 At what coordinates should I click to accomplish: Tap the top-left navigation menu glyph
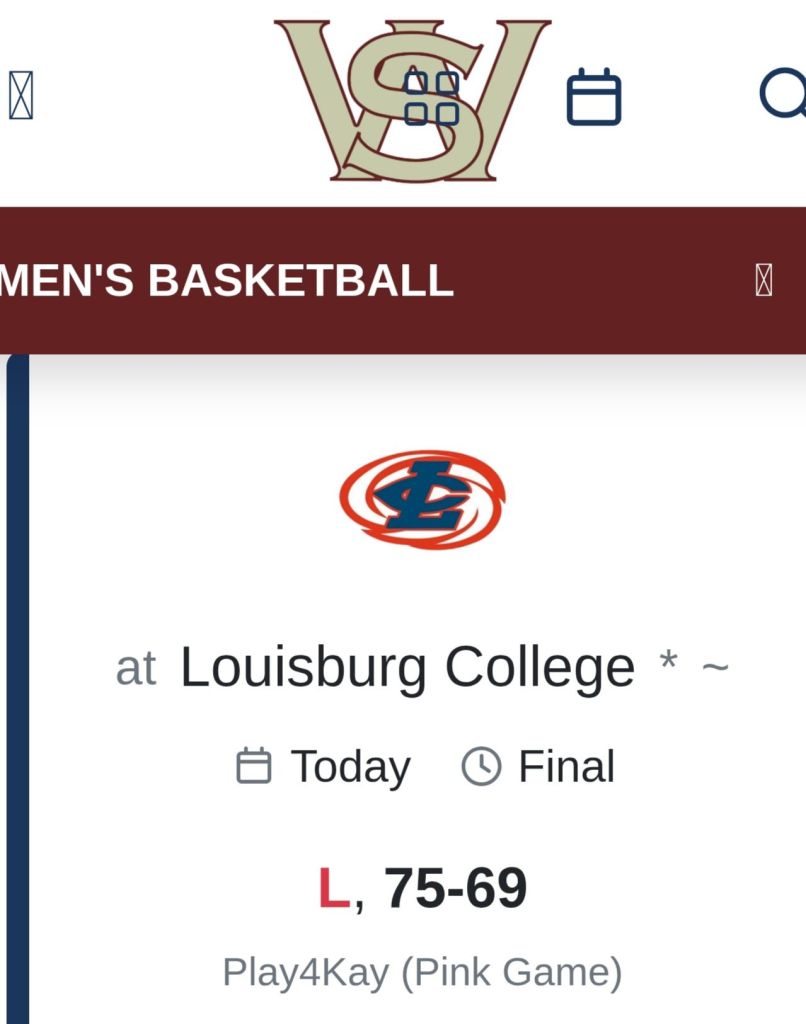(x=21, y=96)
